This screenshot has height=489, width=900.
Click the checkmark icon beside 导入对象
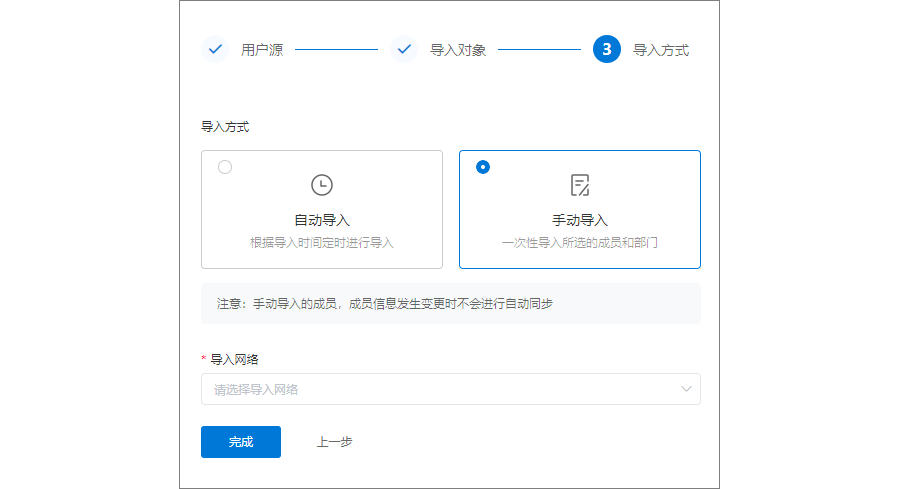coord(404,49)
